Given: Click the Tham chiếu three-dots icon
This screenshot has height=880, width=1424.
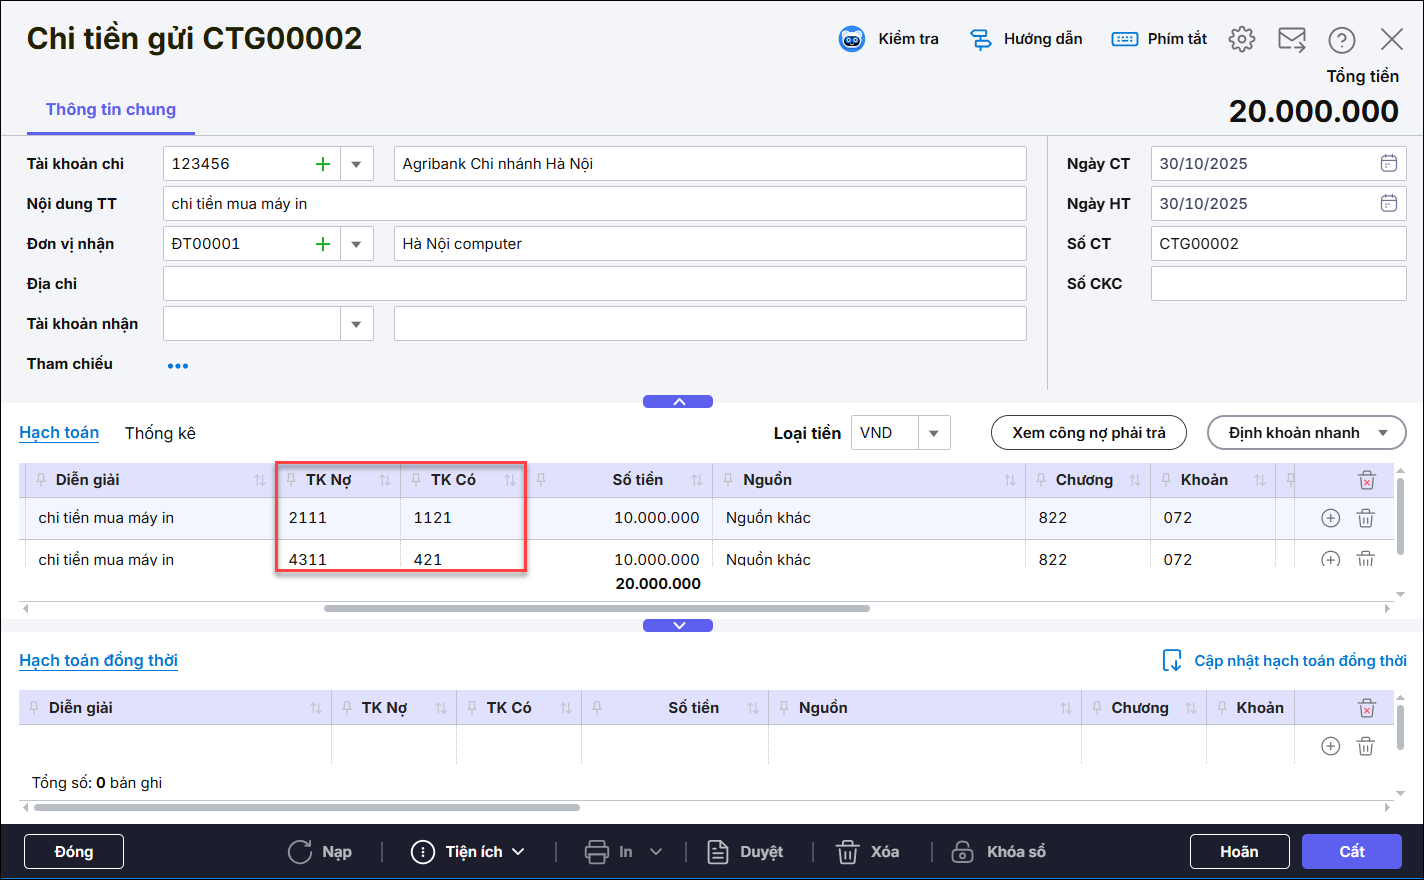Looking at the screenshot, I should click(x=178, y=366).
